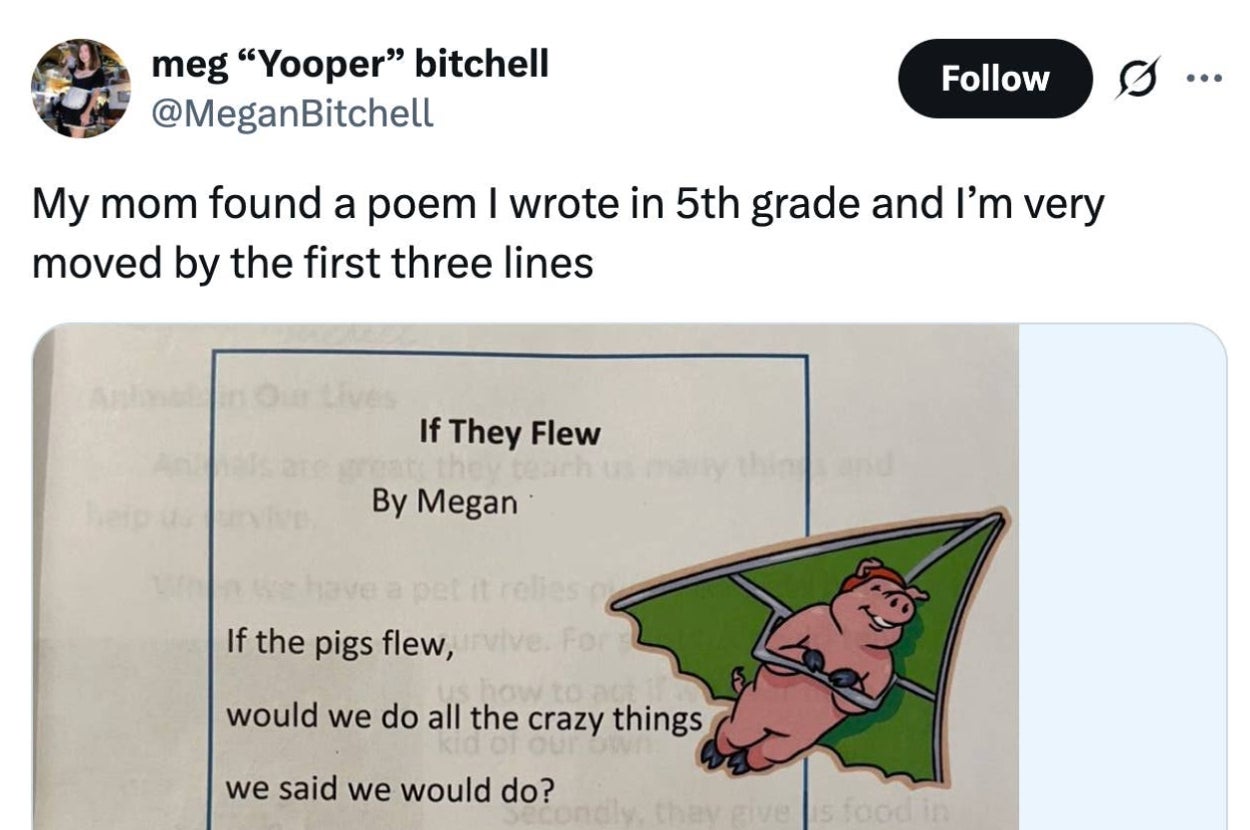Click meg's round profile avatar

[81, 88]
